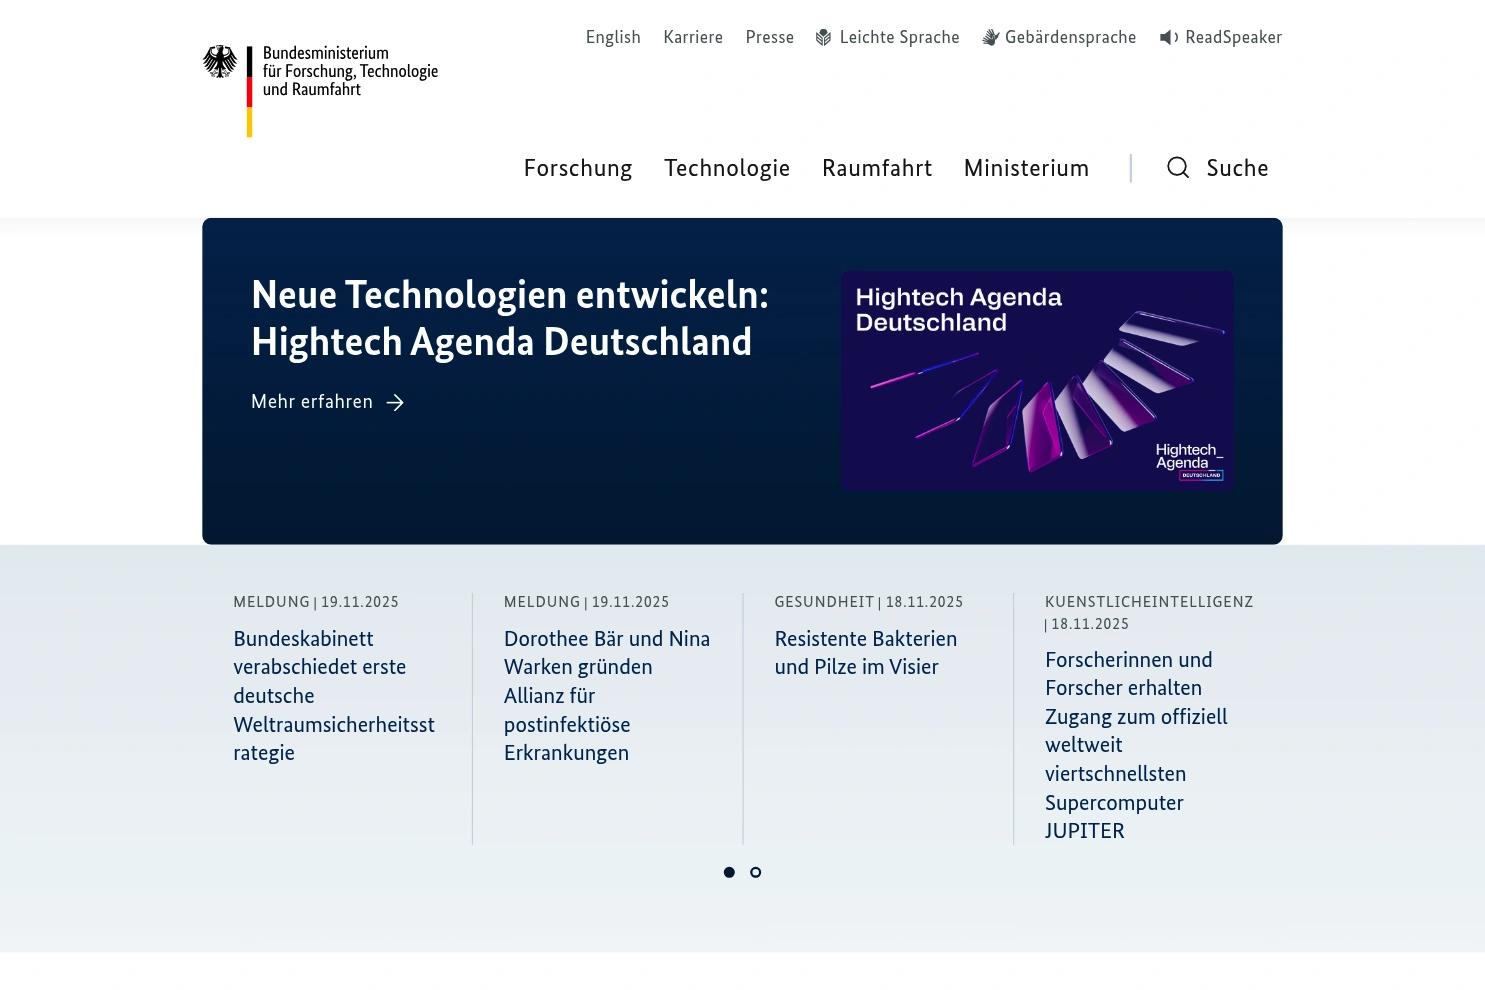This screenshot has height=990, width=1485.
Task: Click the first MELDUNG | 19.11.2025 label above Bundeskabinett
Action: (316, 602)
